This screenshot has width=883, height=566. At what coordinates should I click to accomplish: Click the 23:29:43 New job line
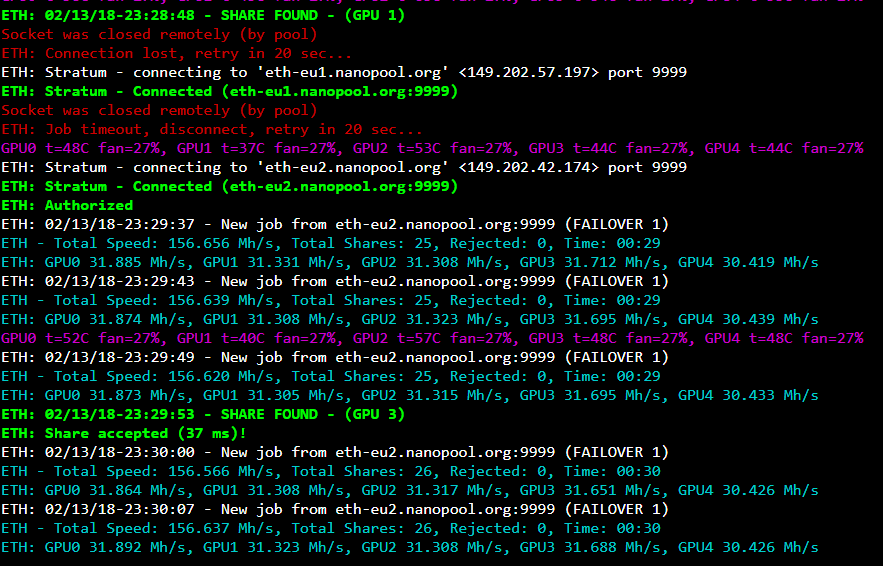pos(335,282)
